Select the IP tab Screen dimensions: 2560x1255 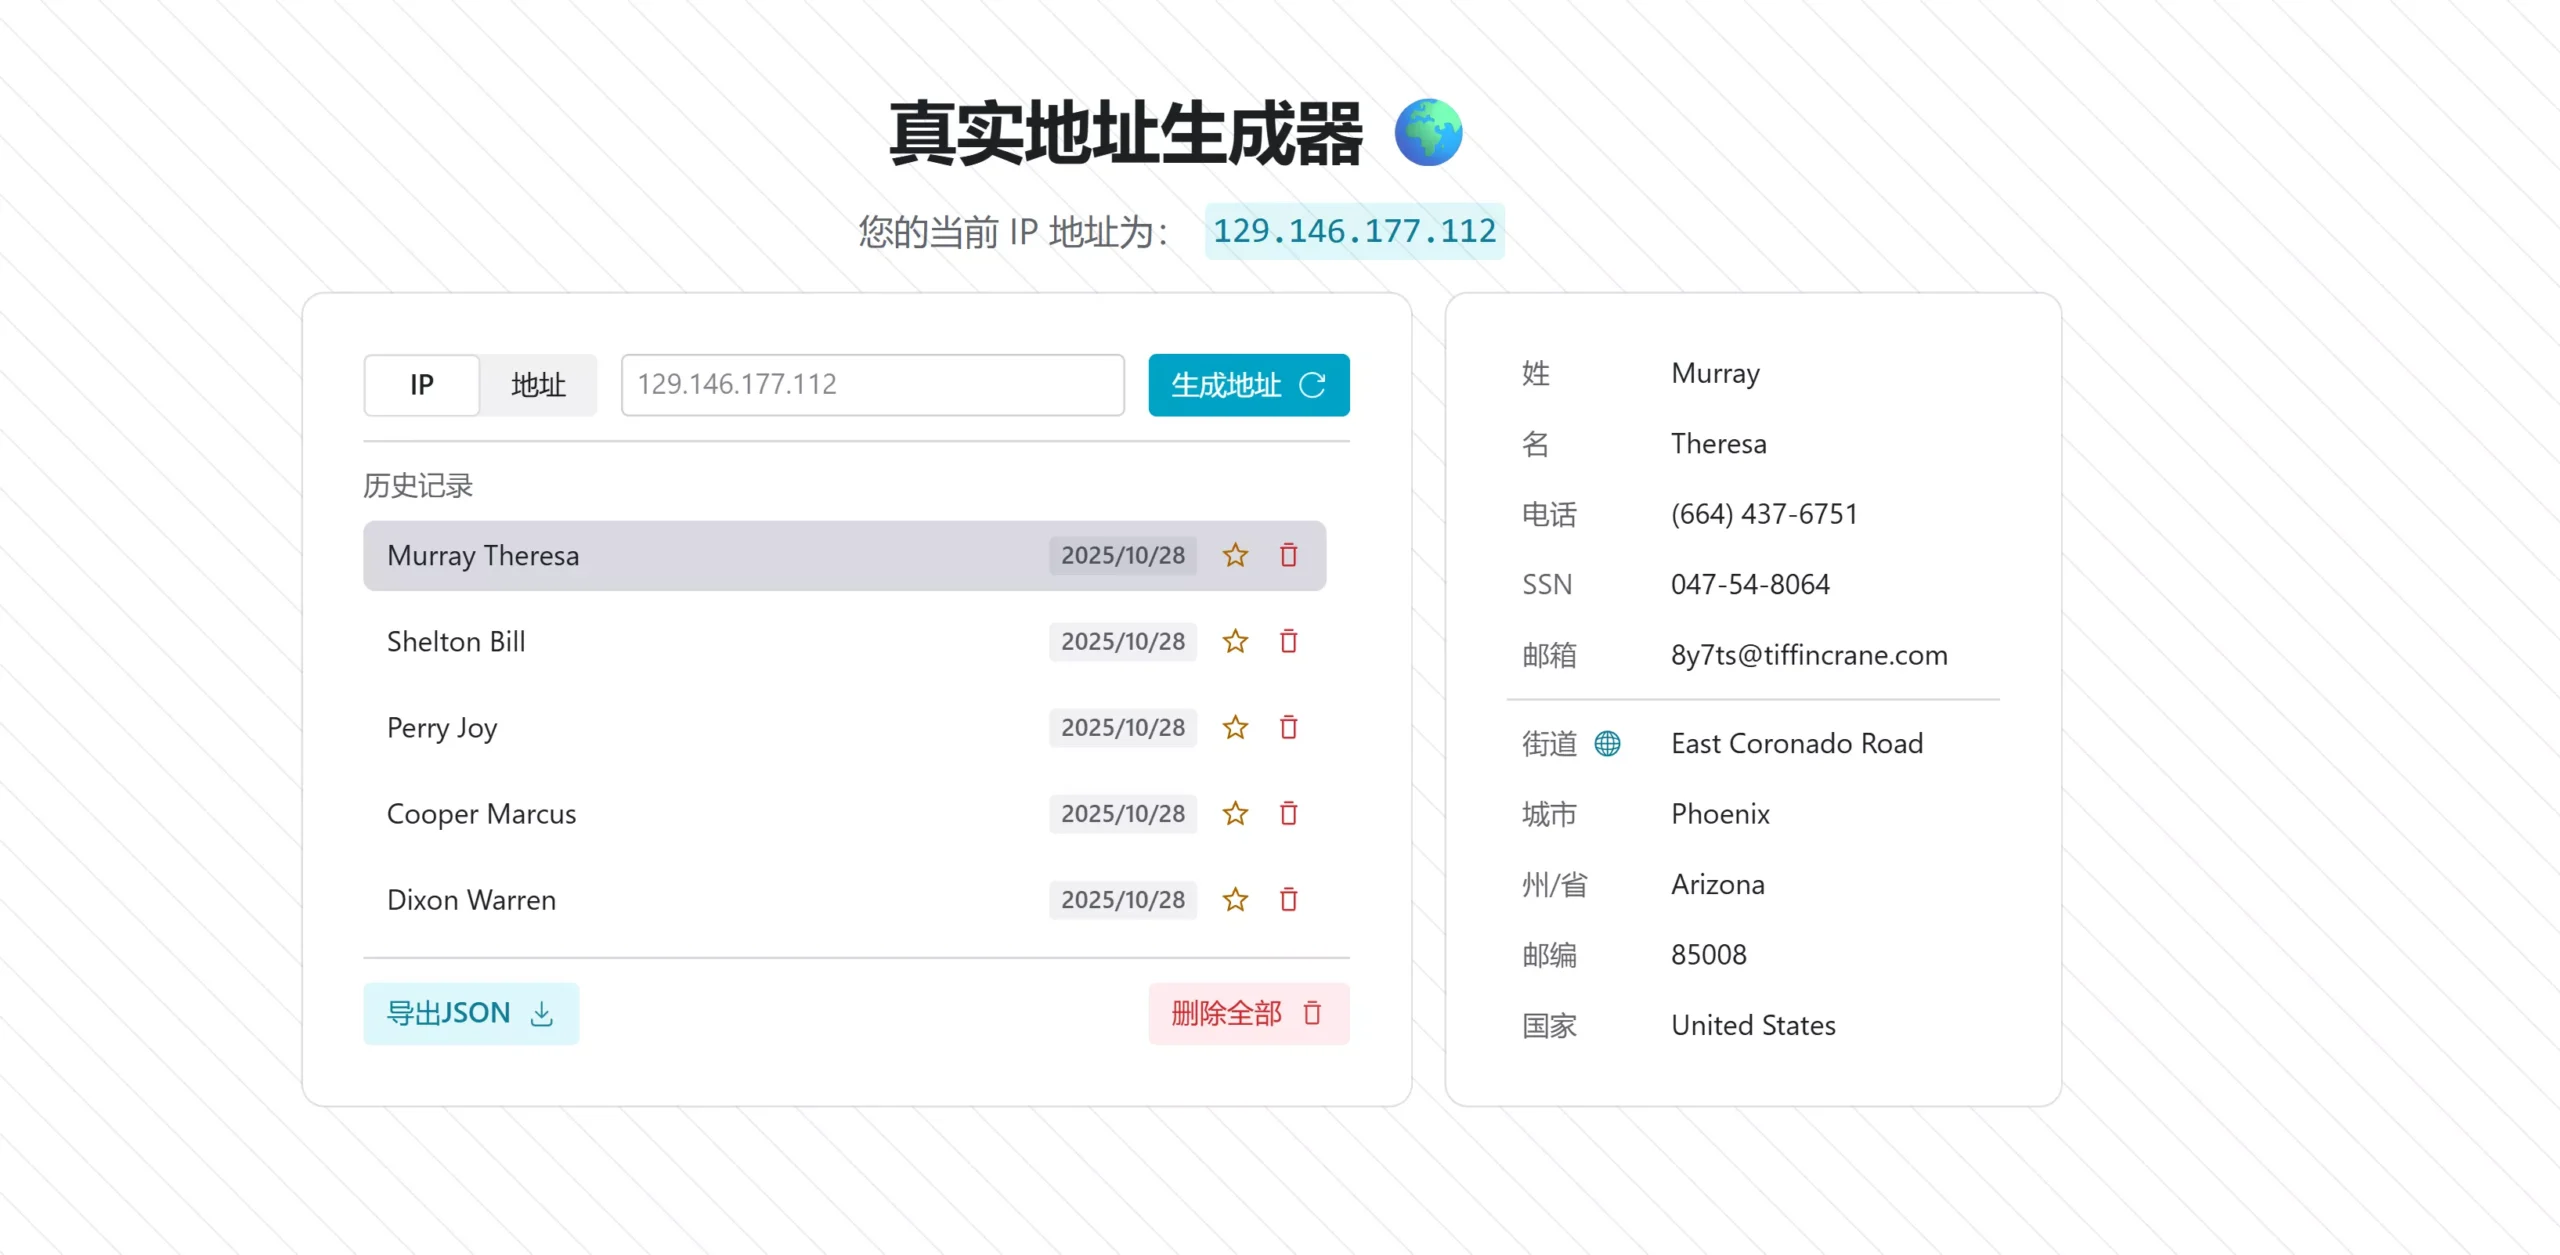coord(420,385)
